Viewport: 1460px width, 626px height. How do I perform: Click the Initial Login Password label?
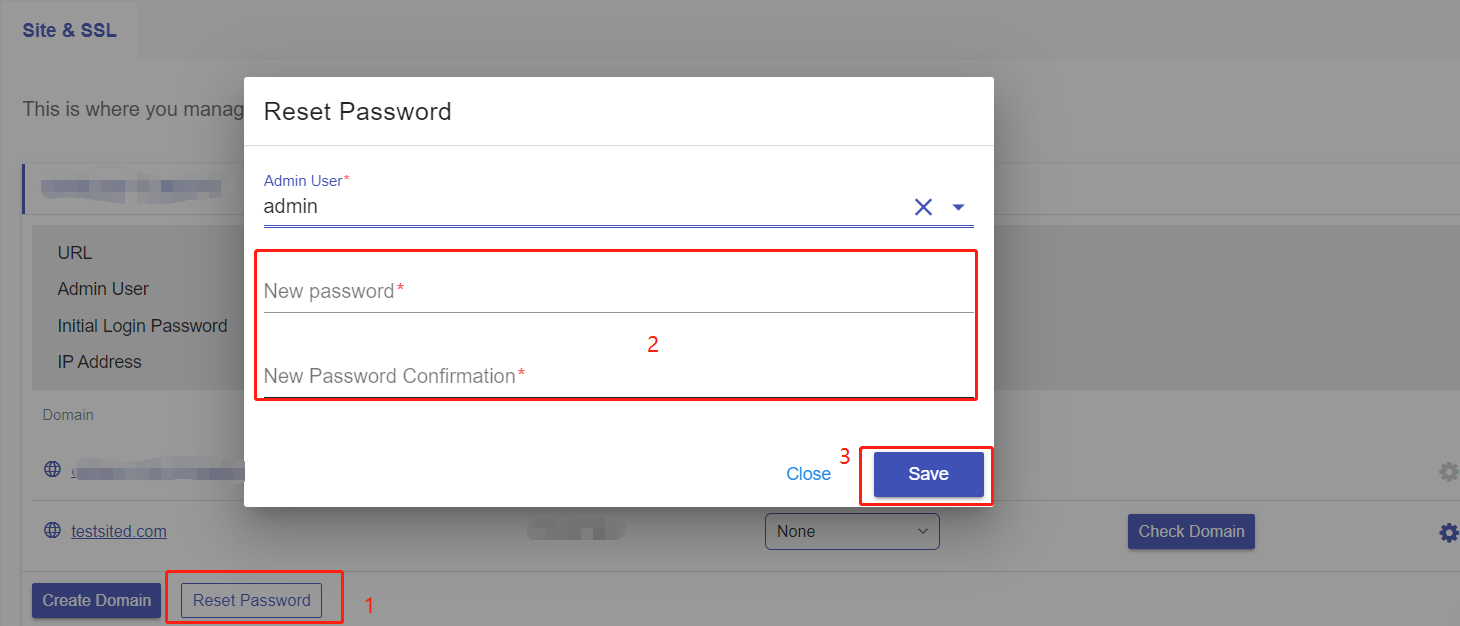coord(142,326)
